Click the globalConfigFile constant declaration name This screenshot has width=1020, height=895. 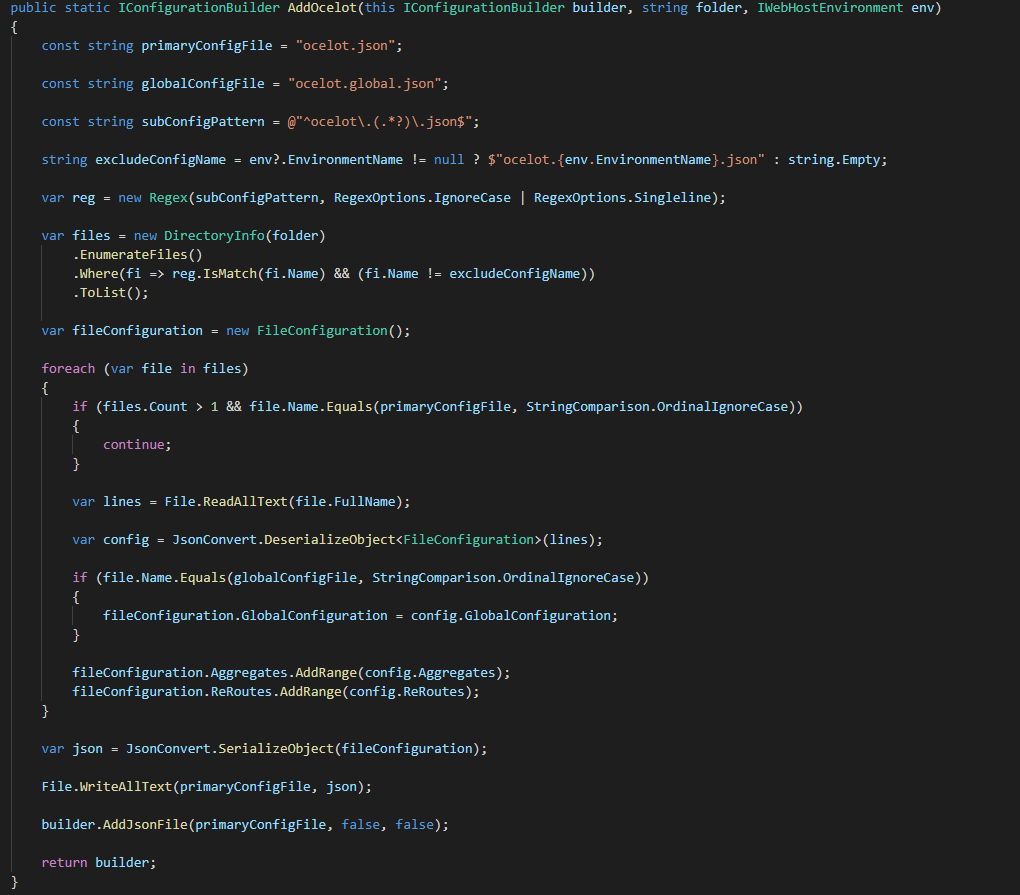click(203, 83)
